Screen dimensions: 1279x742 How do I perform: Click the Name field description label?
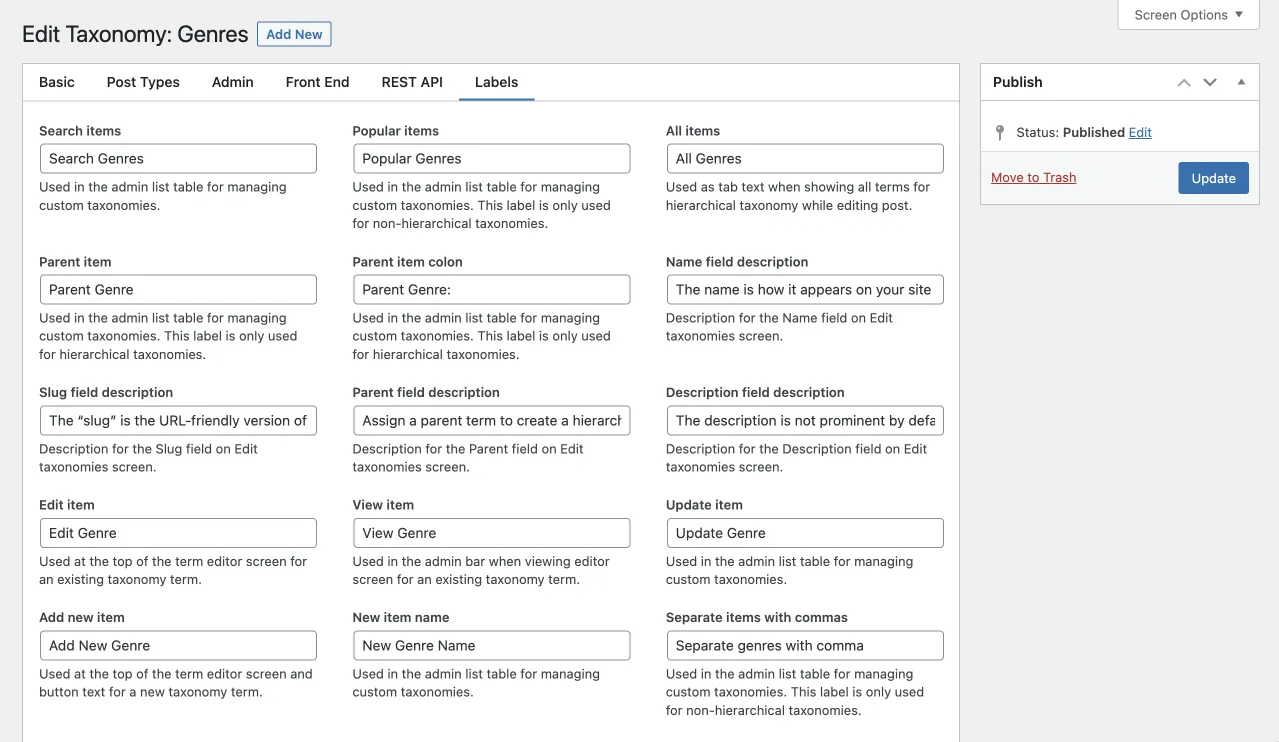(x=737, y=262)
